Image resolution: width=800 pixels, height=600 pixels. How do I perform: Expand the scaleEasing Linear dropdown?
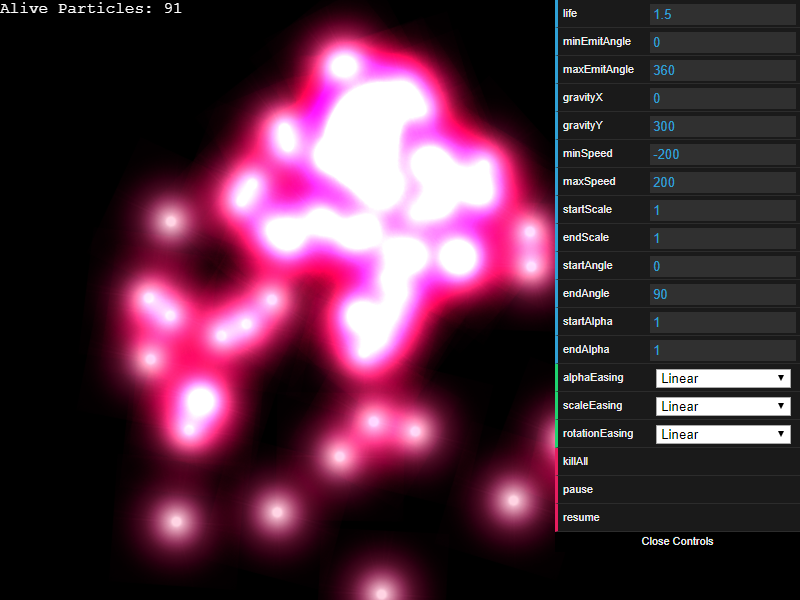(723, 406)
